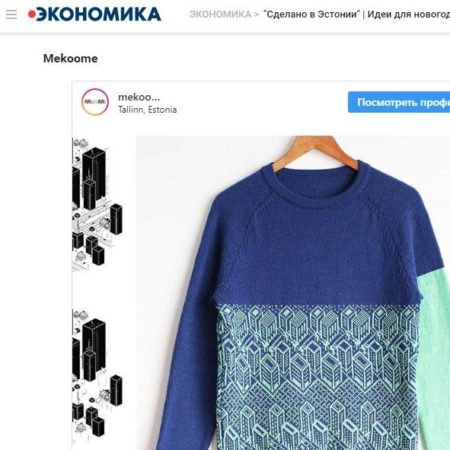Click the red dot in logo
This screenshot has width=450, height=450.
click(x=32, y=14)
